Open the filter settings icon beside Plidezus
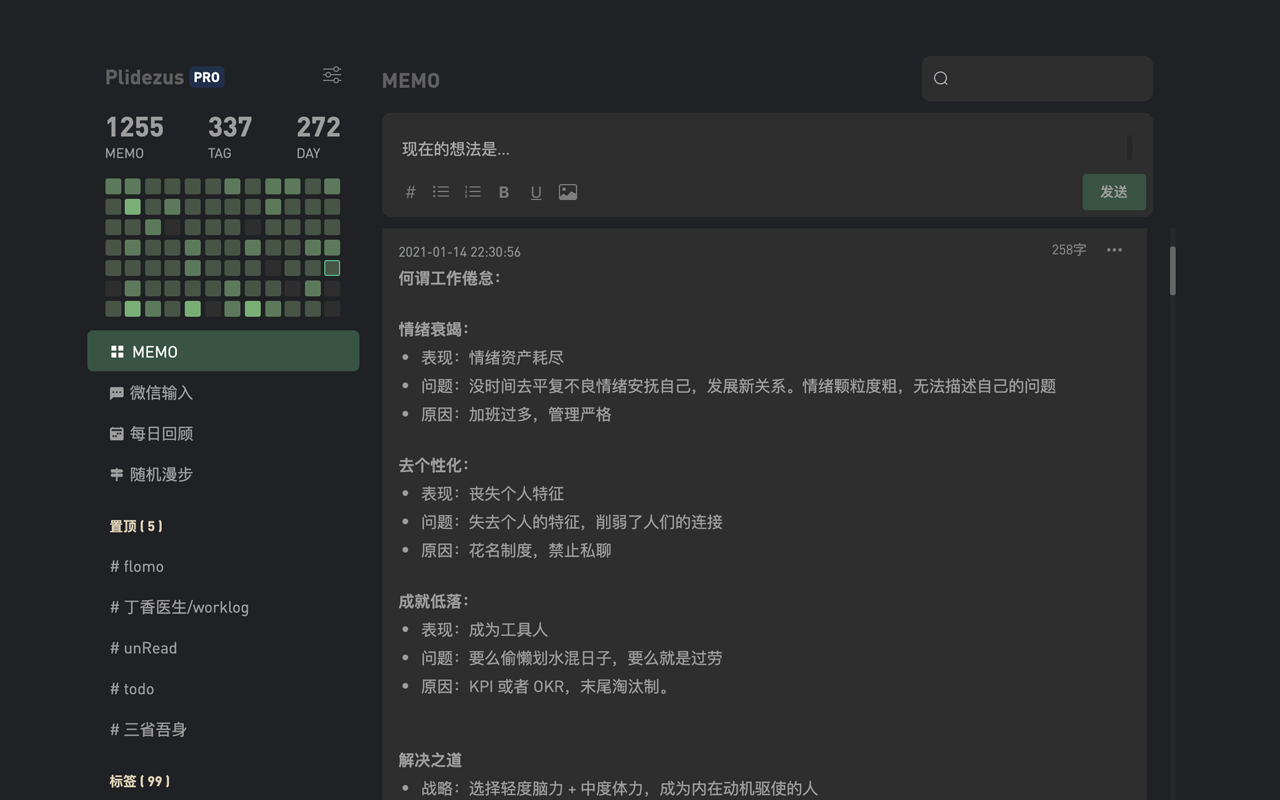This screenshot has height=800, width=1280. (x=331, y=74)
